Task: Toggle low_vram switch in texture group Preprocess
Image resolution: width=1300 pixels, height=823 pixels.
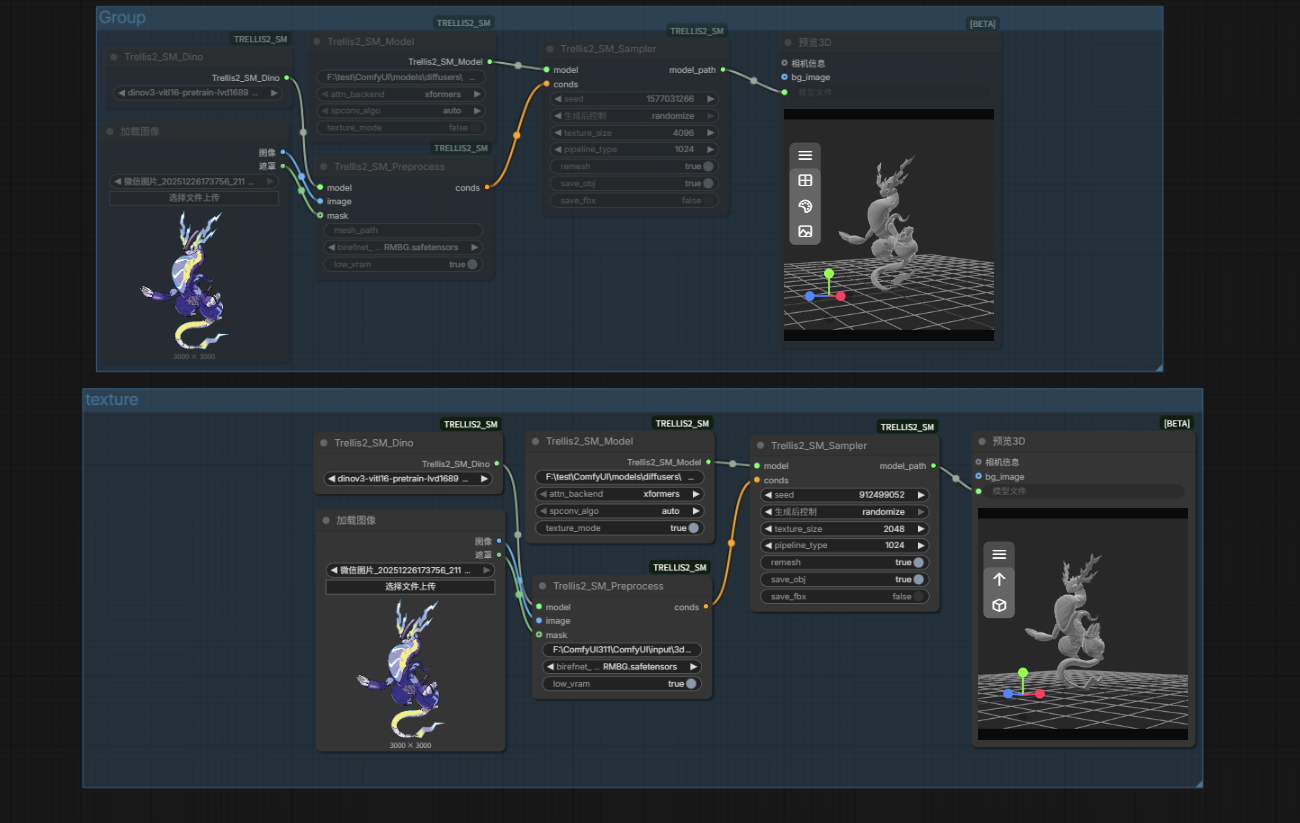Action: click(x=691, y=684)
